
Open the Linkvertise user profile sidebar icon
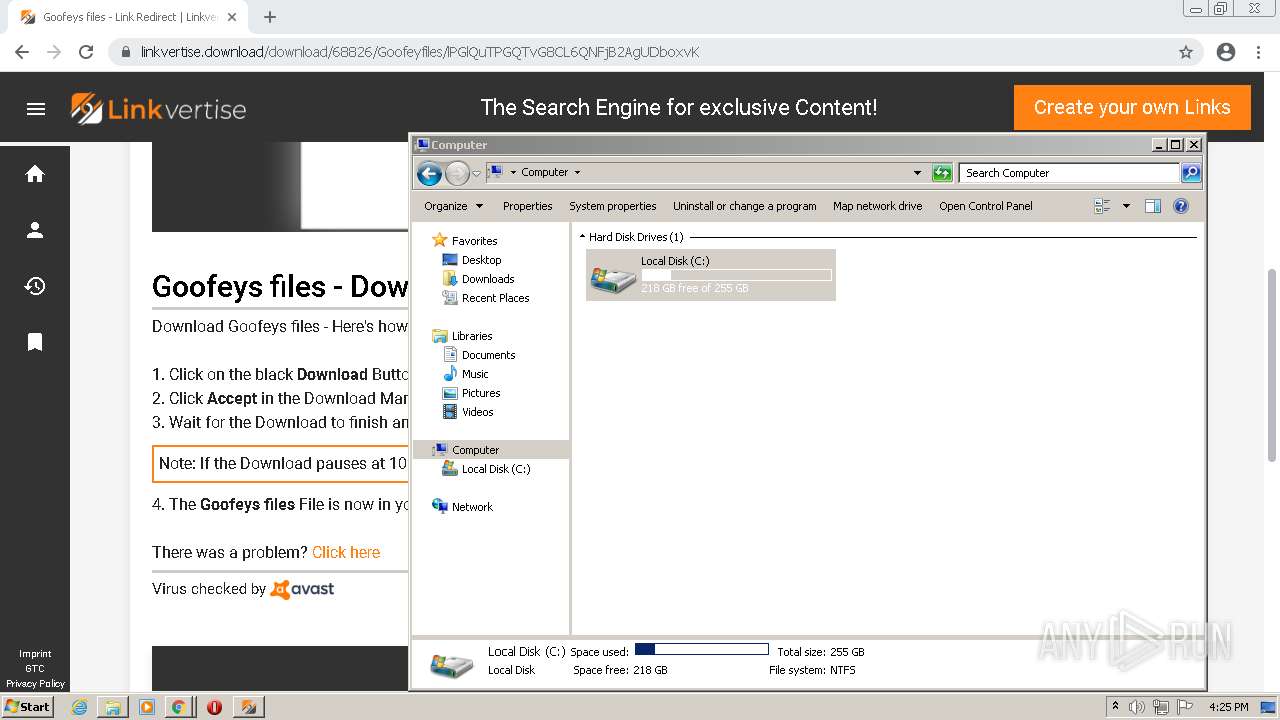[x=35, y=230]
